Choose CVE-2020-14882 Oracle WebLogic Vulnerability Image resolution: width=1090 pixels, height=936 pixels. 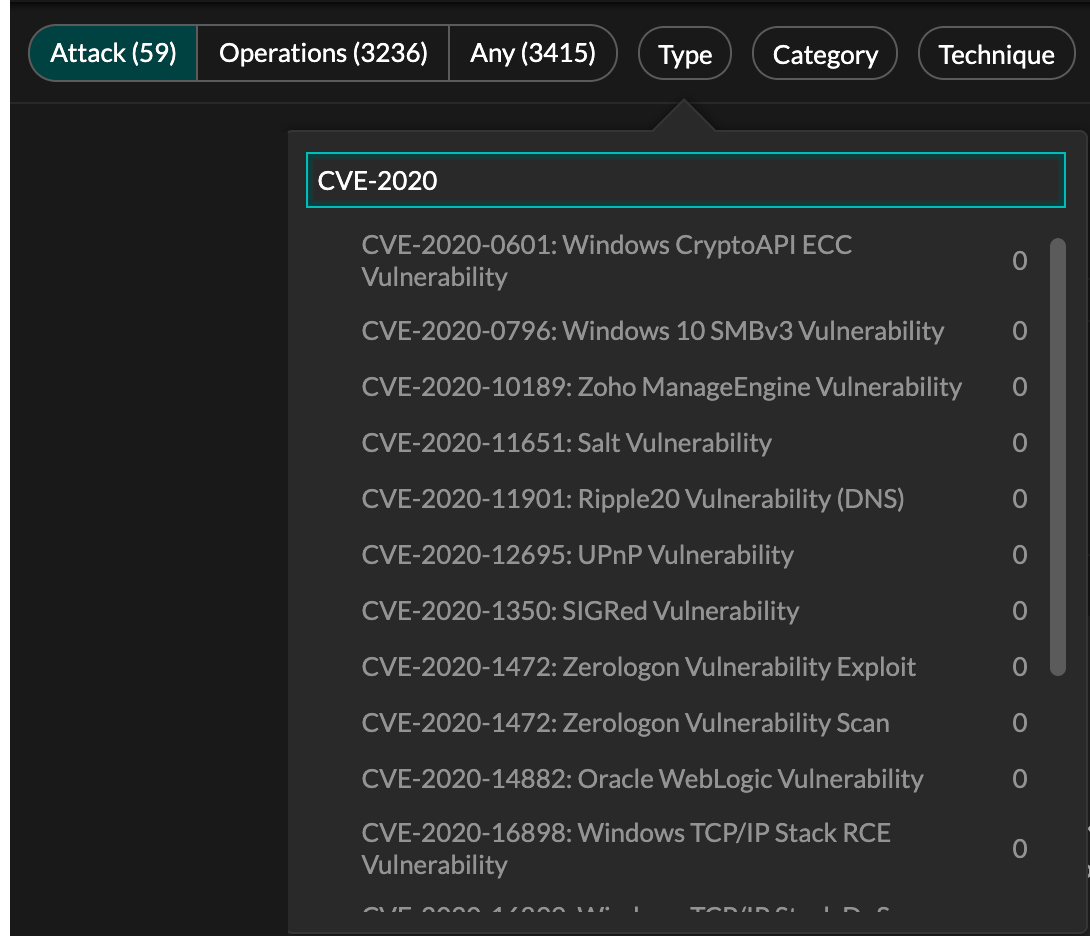[694, 779]
